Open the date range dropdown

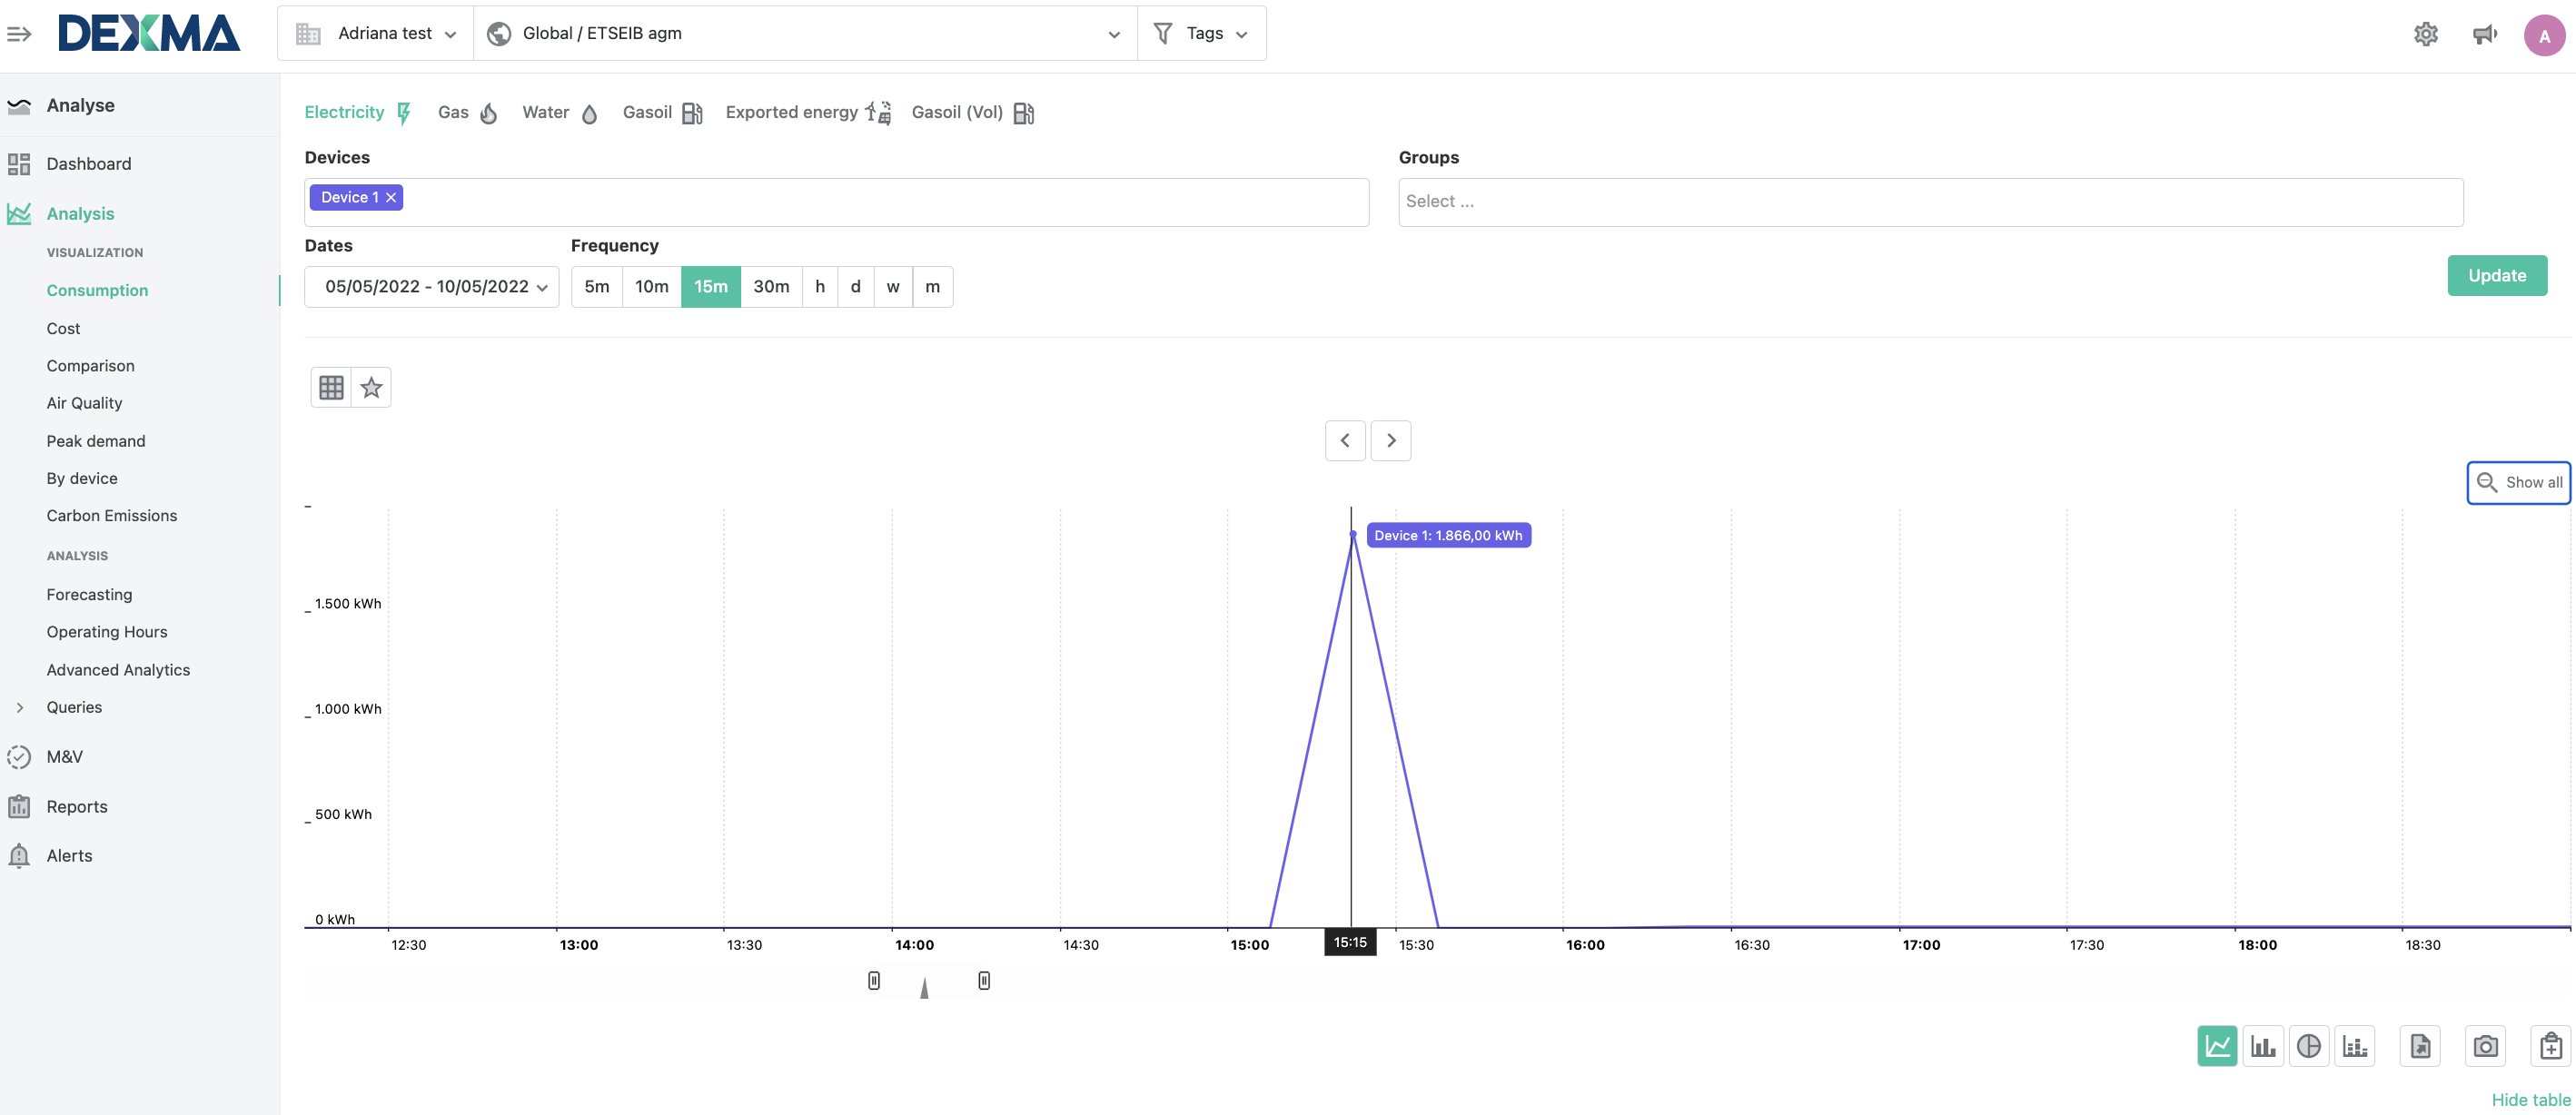[431, 286]
